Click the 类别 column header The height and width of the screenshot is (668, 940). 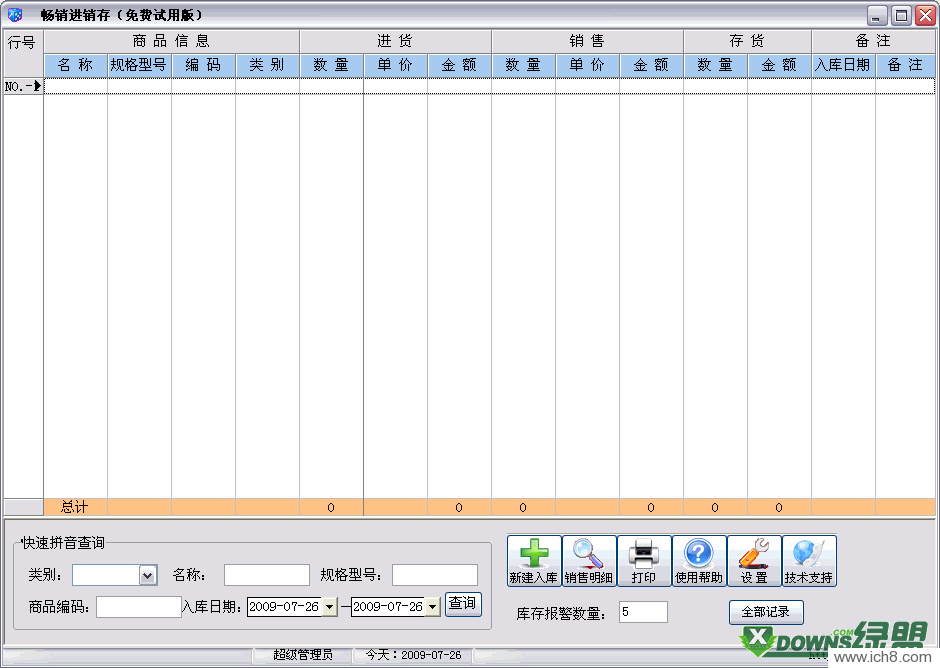coord(267,65)
